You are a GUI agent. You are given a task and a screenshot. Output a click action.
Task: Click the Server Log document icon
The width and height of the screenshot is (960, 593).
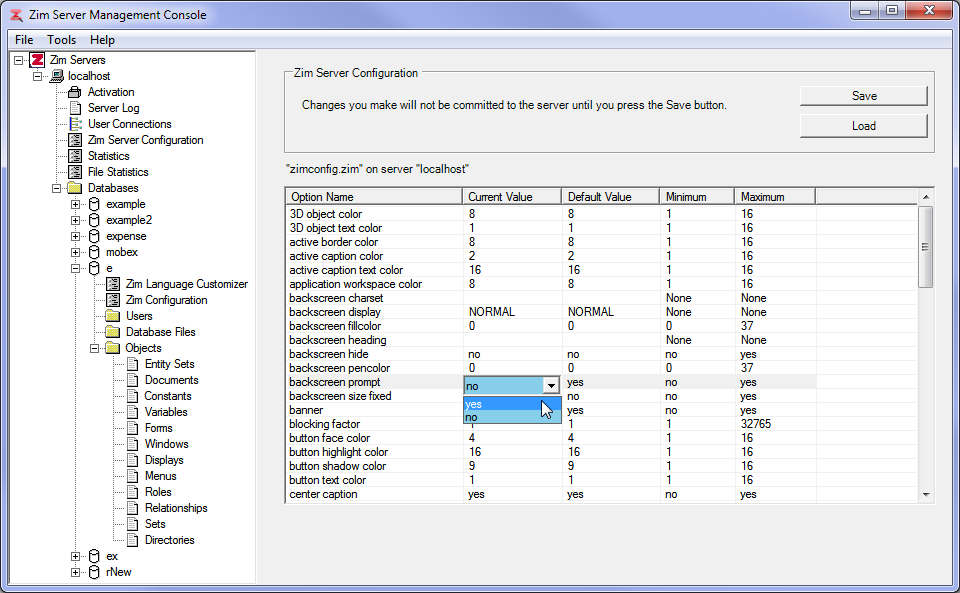pyautogui.click(x=75, y=108)
